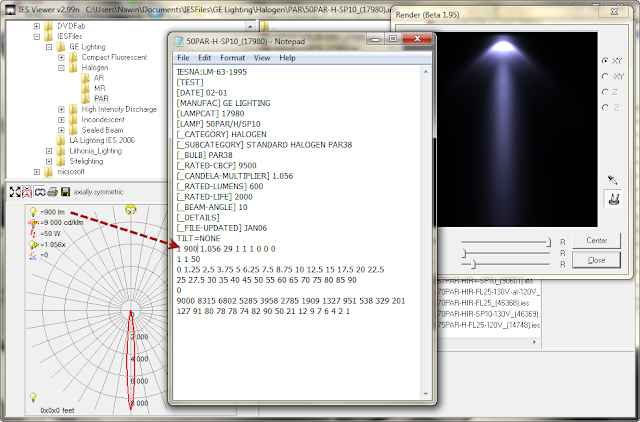Click the goggles view icon in toolbar
640x422 pixels.
tap(40, 192)
